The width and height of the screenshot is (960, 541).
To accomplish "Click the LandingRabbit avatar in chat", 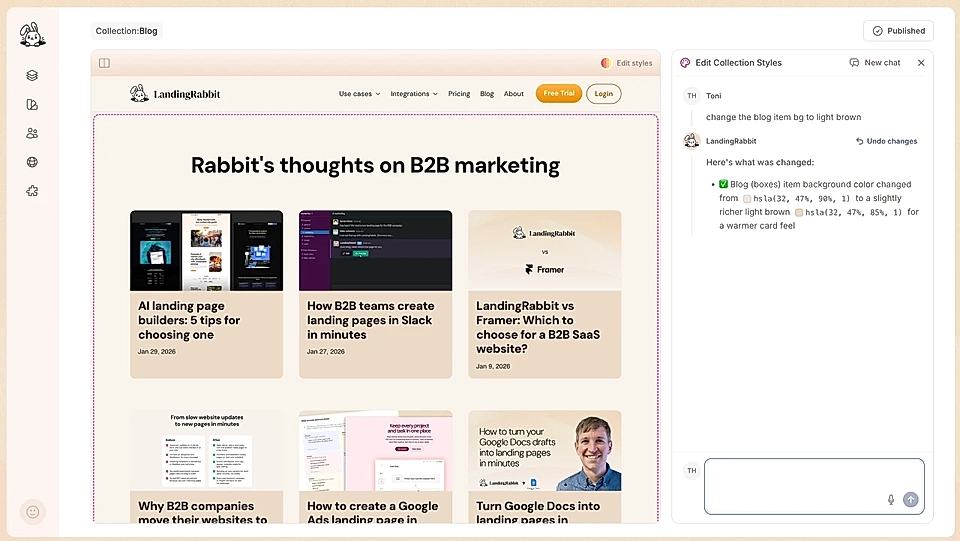I will (691, 141).
